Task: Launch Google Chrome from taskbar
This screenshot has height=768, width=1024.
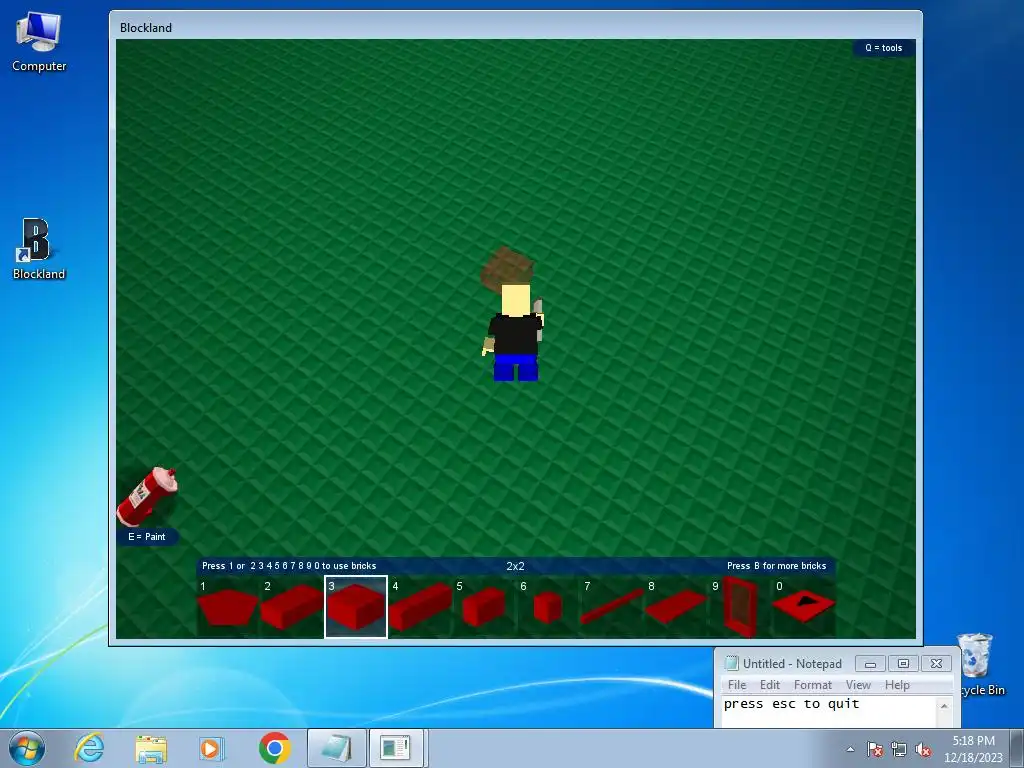Action: pyautogui.click(x=275, y=748)
